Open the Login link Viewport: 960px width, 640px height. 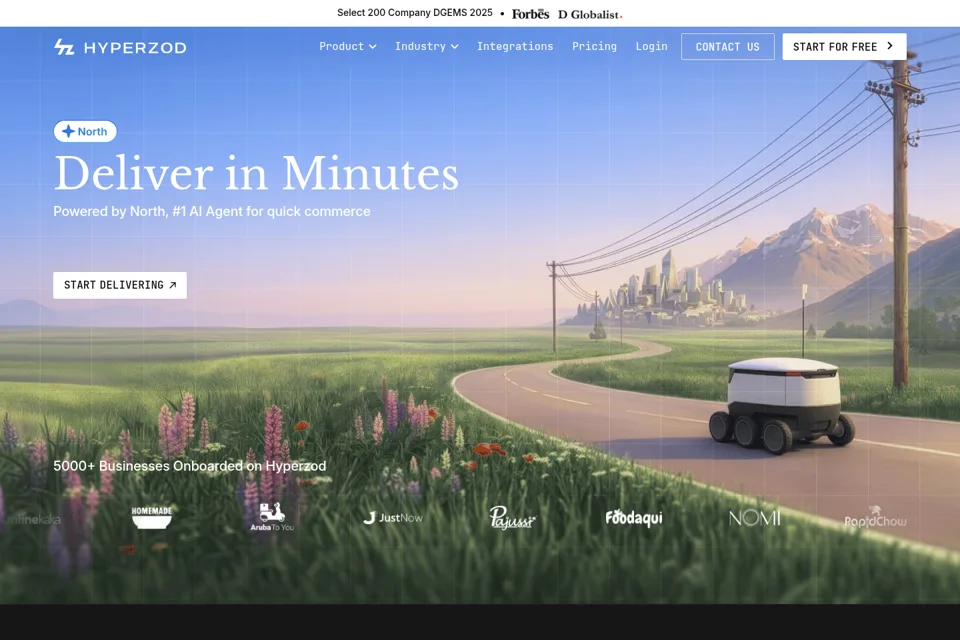tap(651, 47)
